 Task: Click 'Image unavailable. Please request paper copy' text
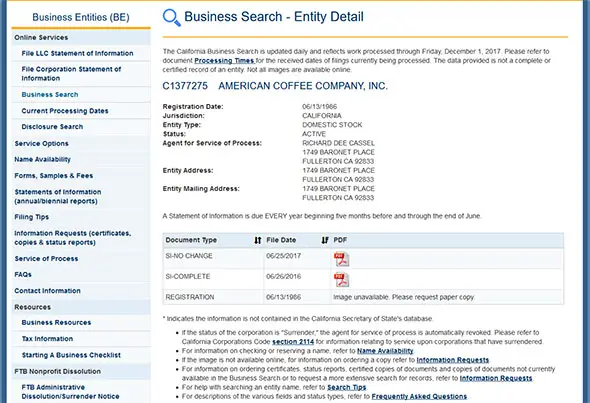[x=404, y=297]
